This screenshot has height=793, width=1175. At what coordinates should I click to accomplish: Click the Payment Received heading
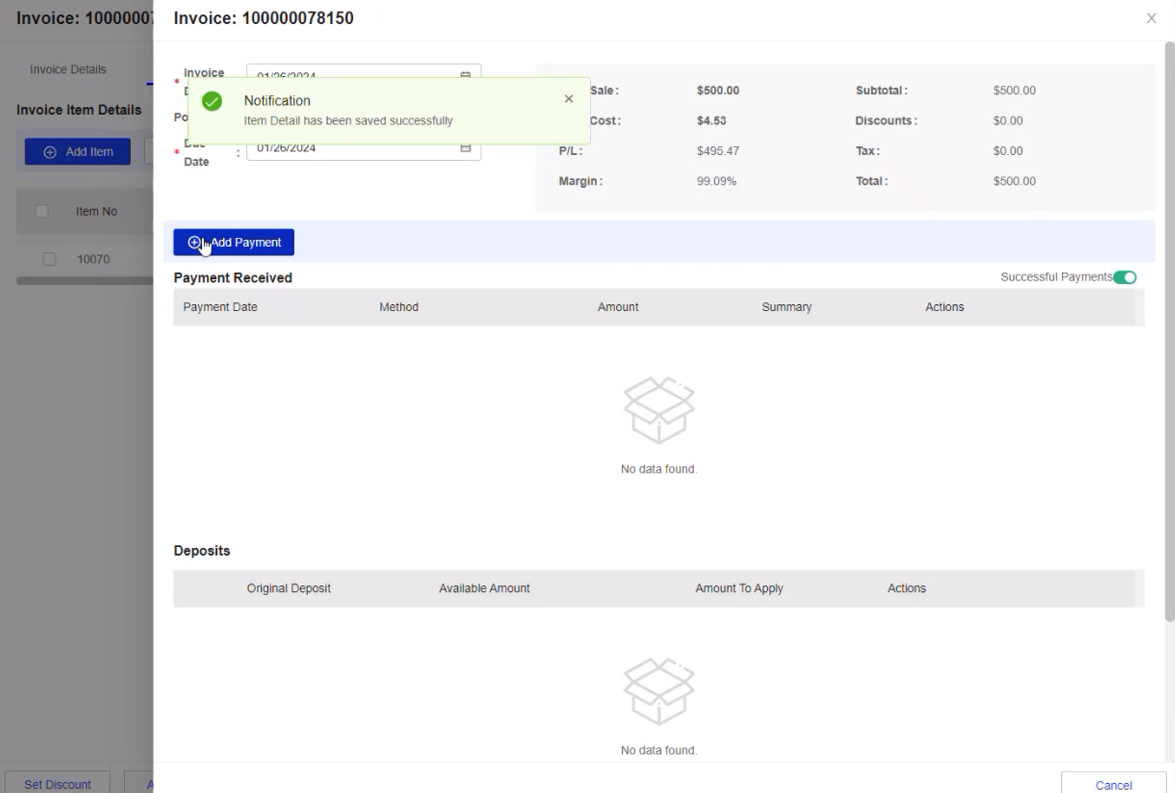pos(233,278)
